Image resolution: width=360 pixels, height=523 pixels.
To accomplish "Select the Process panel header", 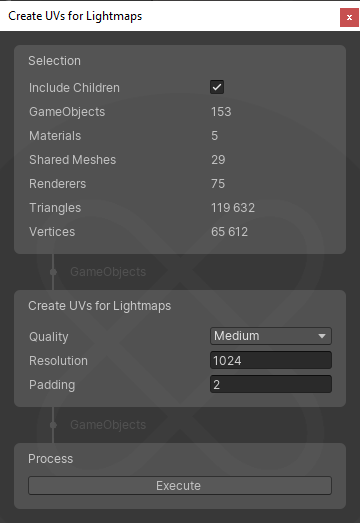I will 50,459.
